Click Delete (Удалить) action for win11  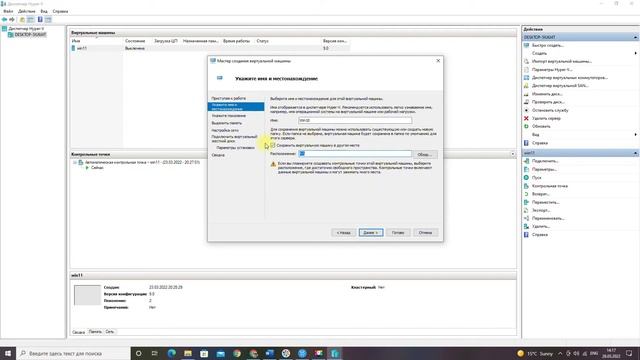click(x=541, y=227)
